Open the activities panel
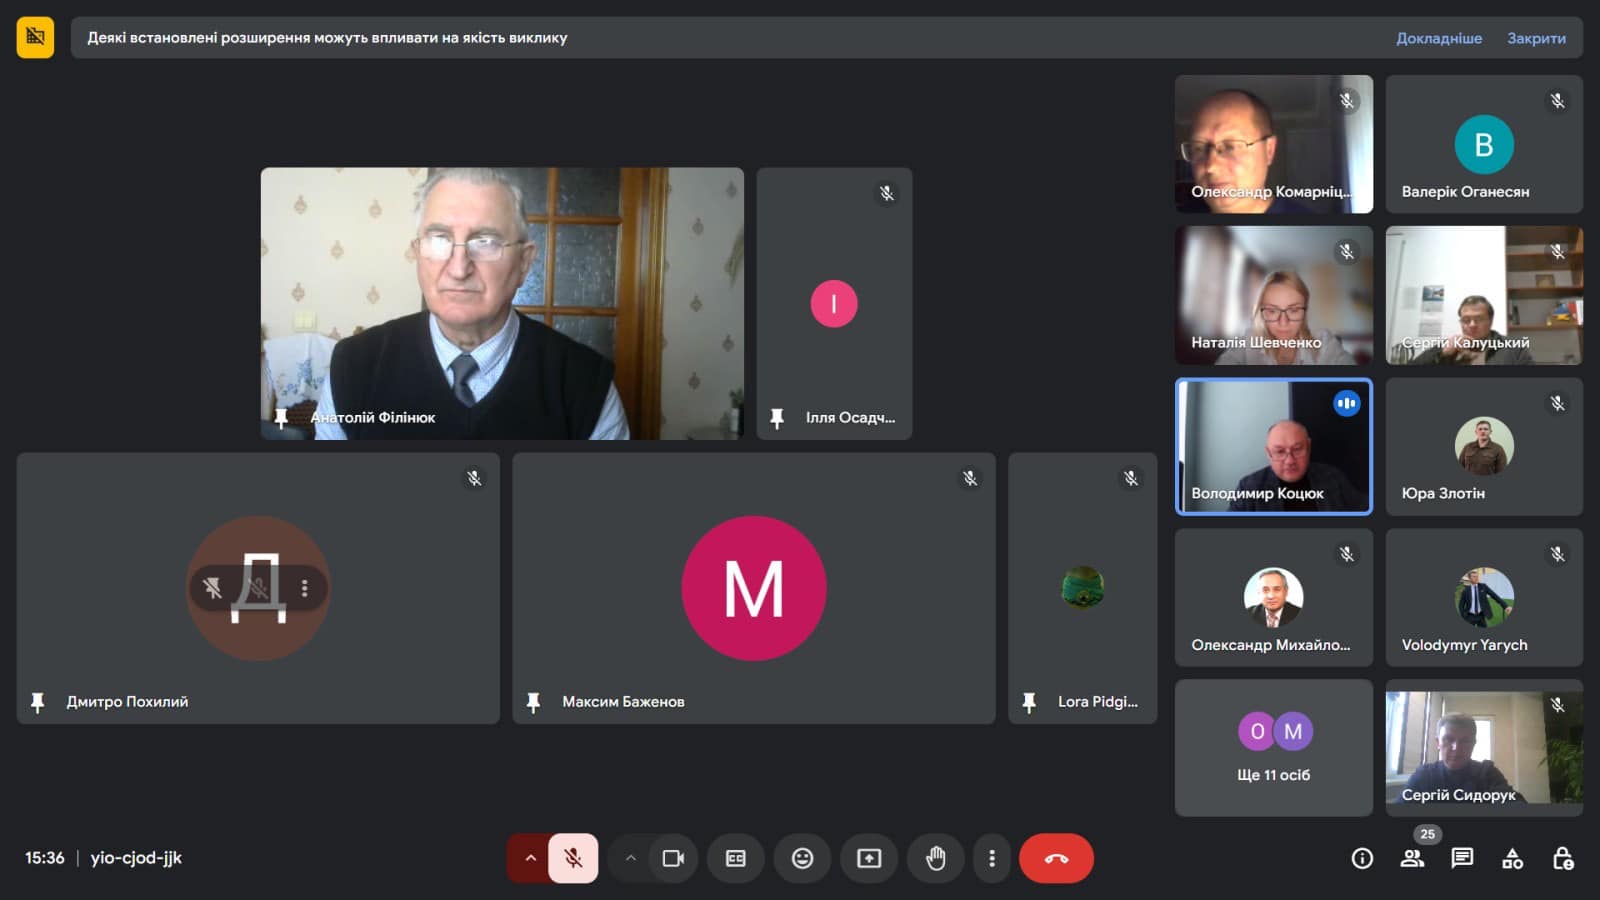This screenshot has height=900, width=1600. [x=1512, y=858]
